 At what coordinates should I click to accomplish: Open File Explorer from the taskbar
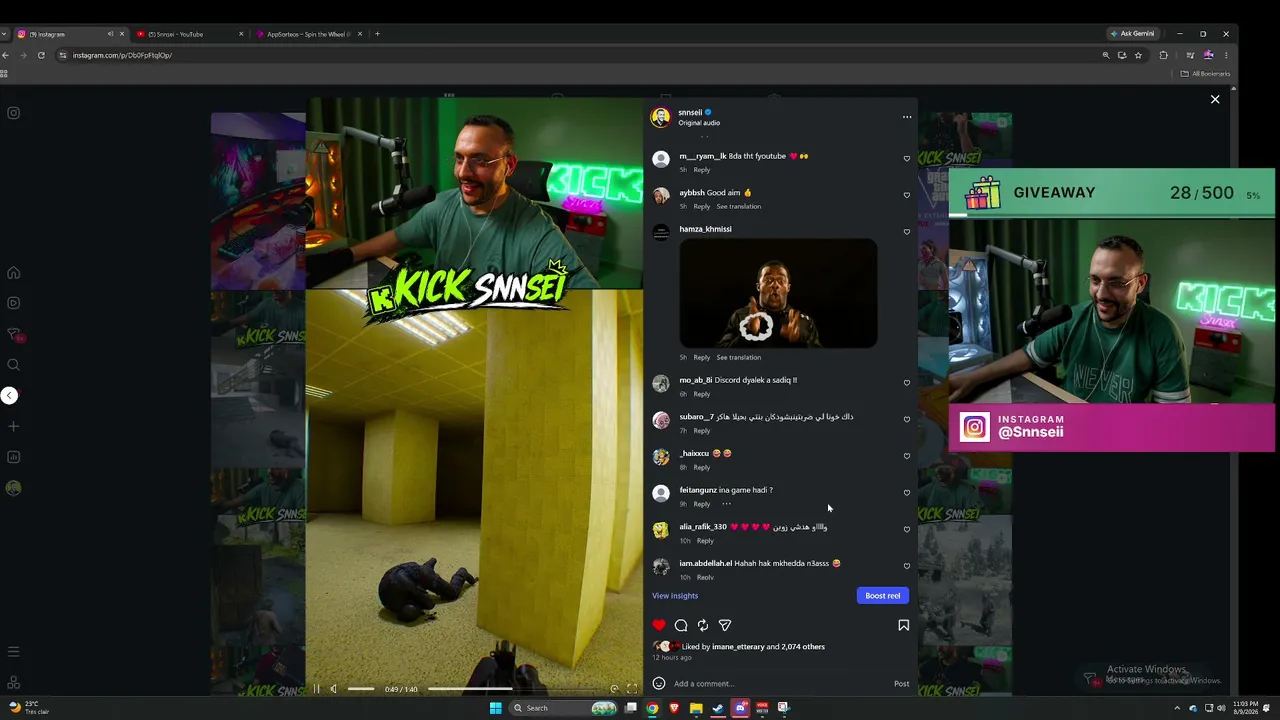696,708
